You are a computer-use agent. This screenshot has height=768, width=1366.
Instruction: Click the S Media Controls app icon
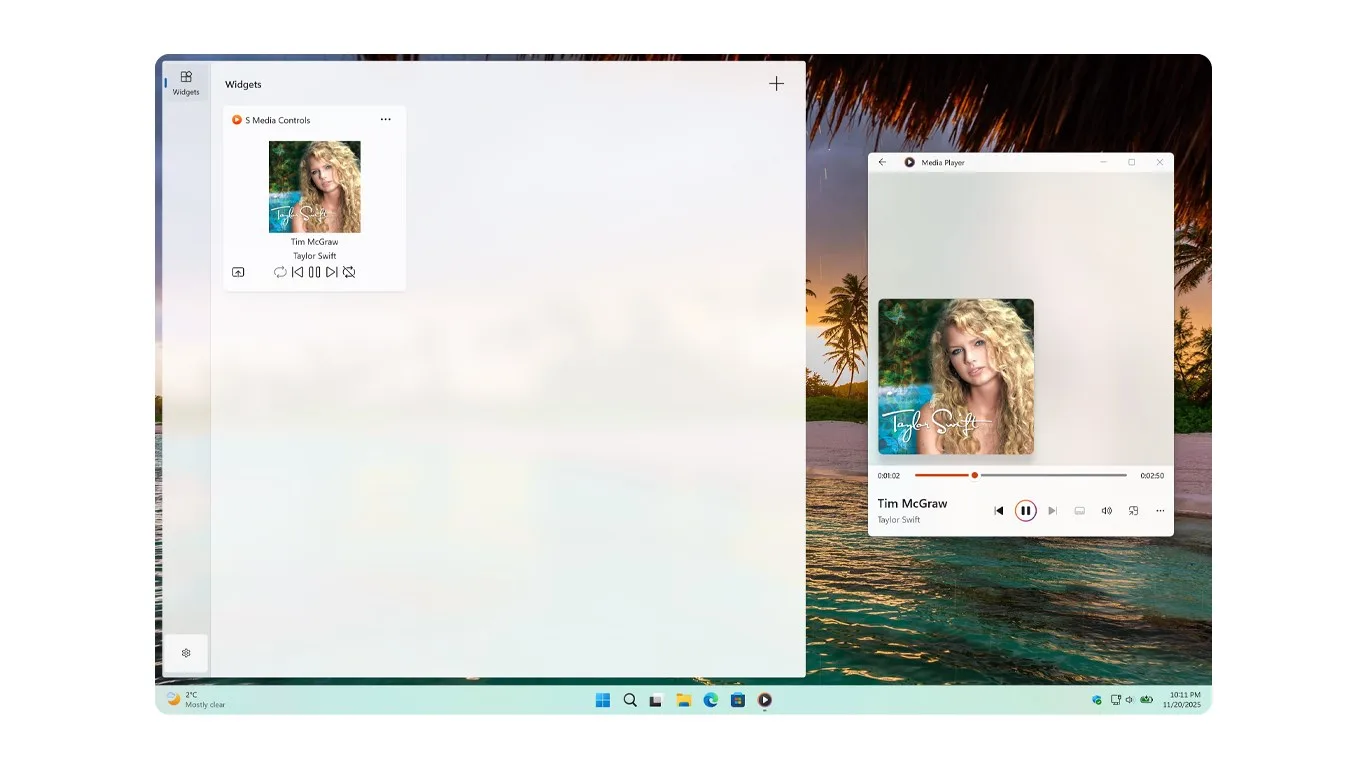point(237,120)
